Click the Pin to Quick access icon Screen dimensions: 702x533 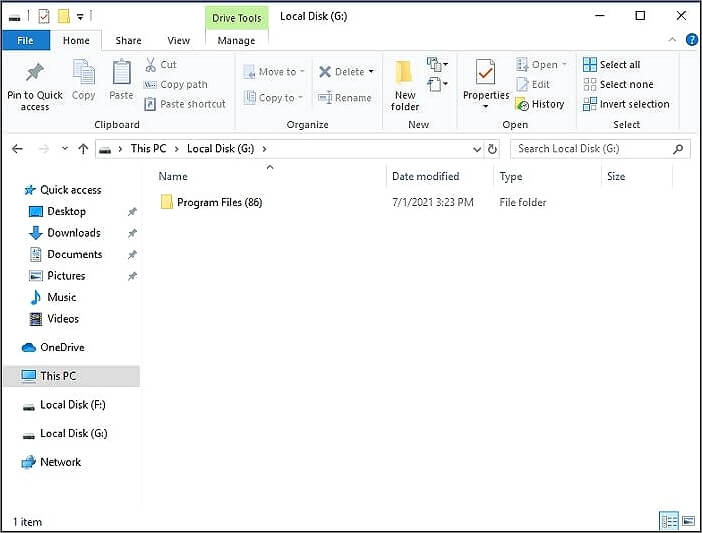(x=34, y=74)
